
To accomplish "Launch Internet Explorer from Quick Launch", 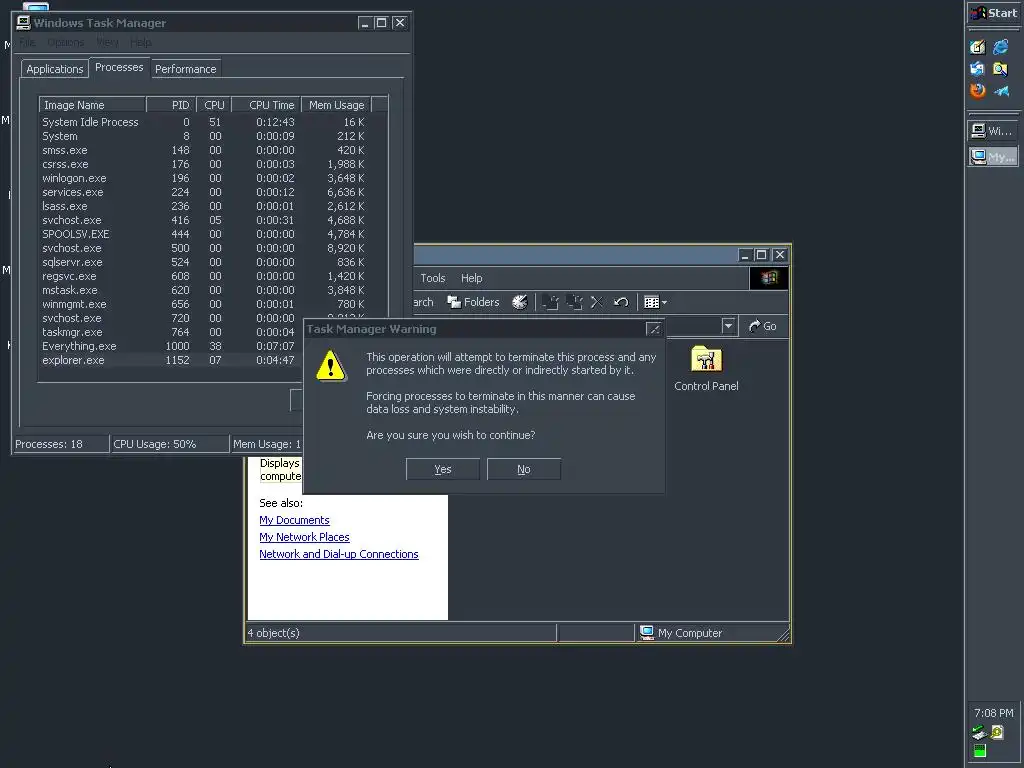I will pyautogui.click(x=1000, y=46).
